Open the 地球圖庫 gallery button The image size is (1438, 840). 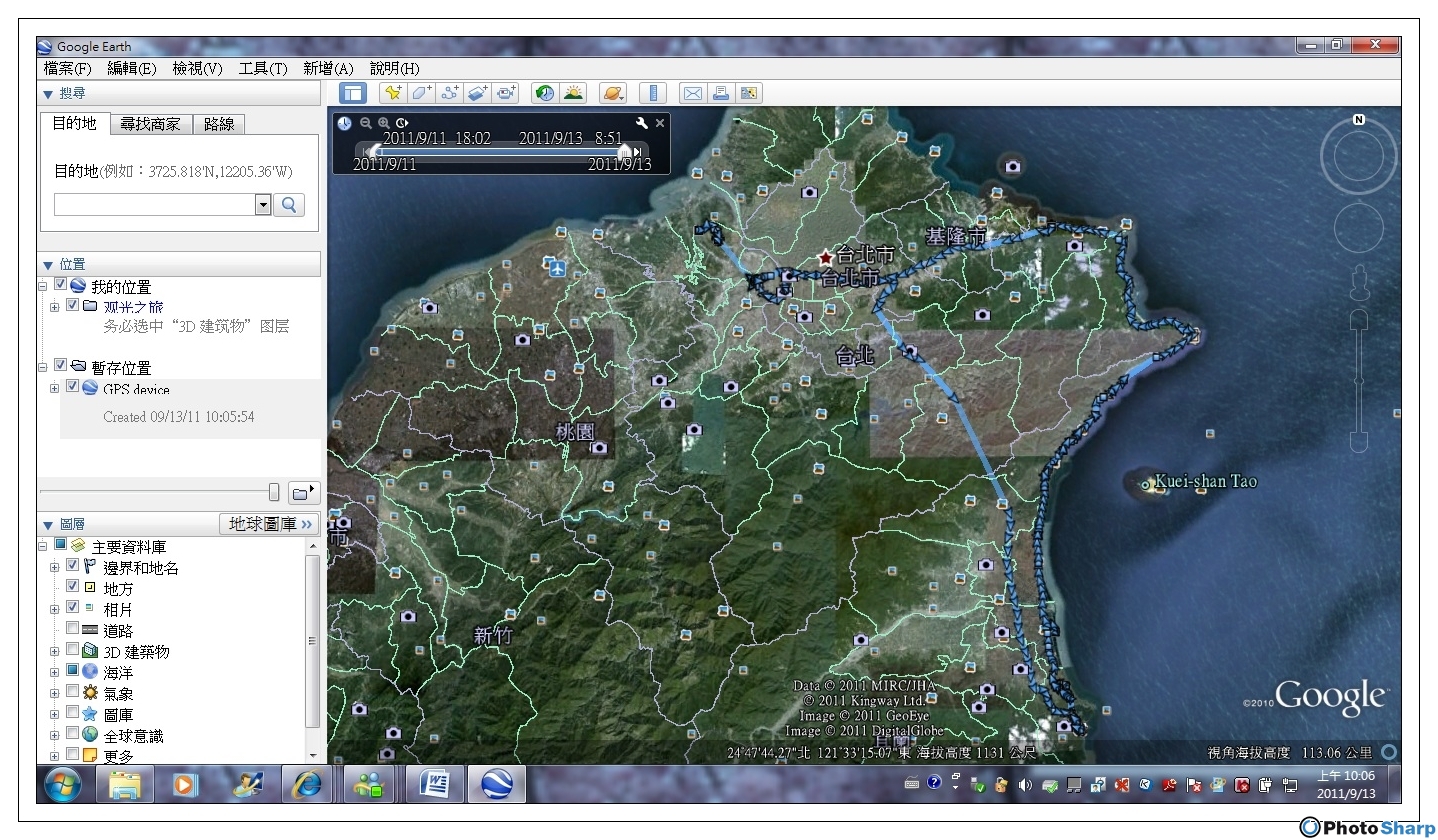coord(270,524)
